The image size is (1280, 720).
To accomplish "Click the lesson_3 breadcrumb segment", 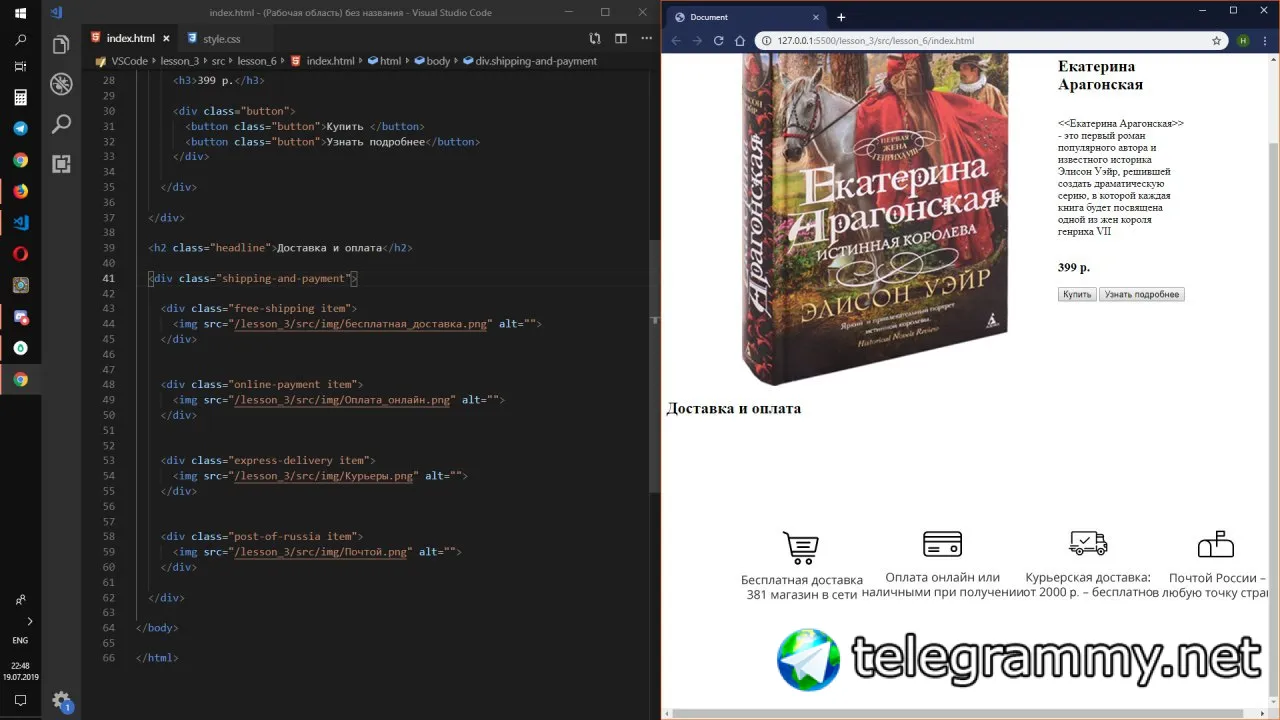I will (x=180, y=61).
